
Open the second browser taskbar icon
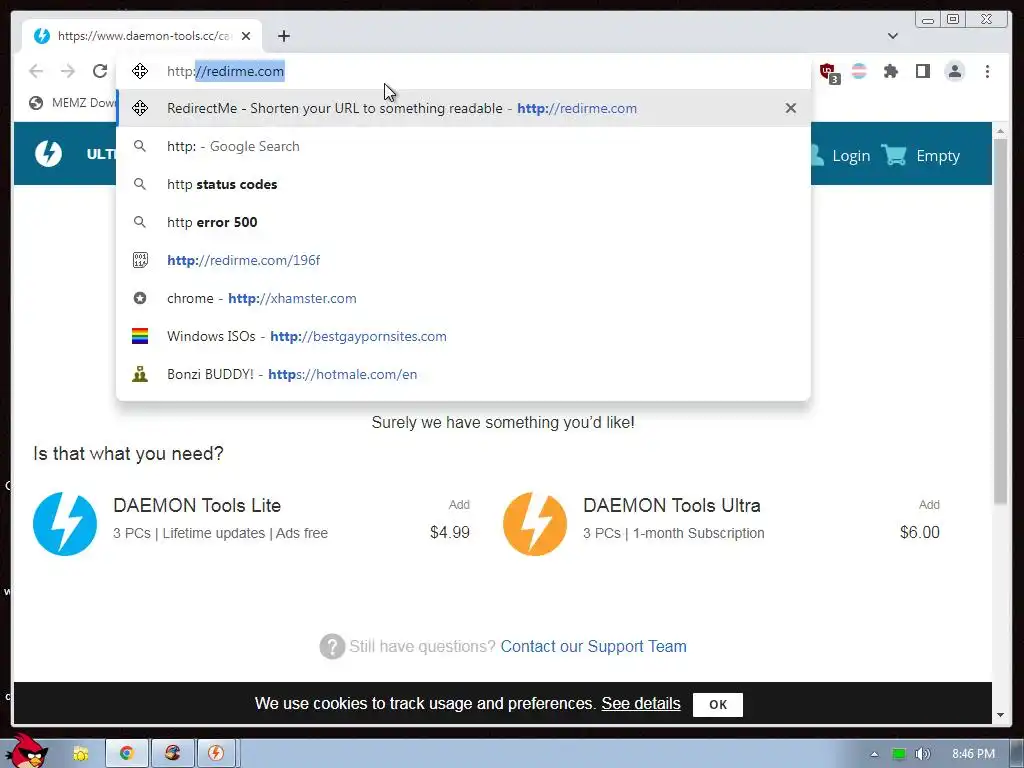click(x=172, y=754)
